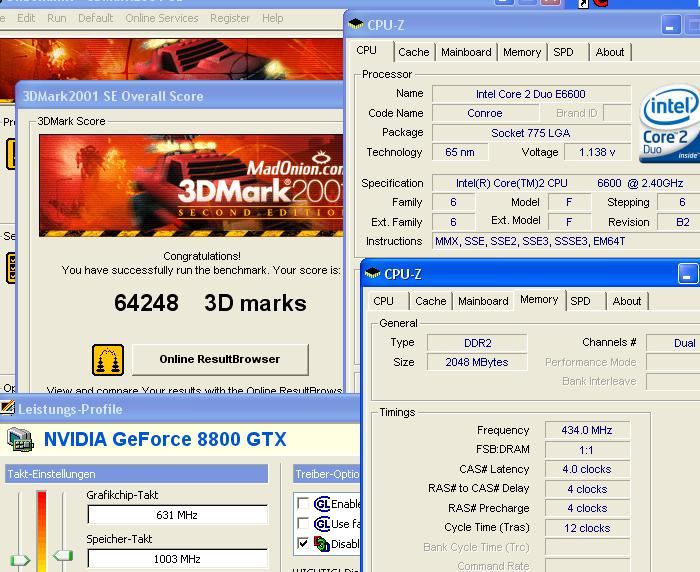Click the Online ResultBrowser button
Screen dimensions: 700x572
[220, 359]
